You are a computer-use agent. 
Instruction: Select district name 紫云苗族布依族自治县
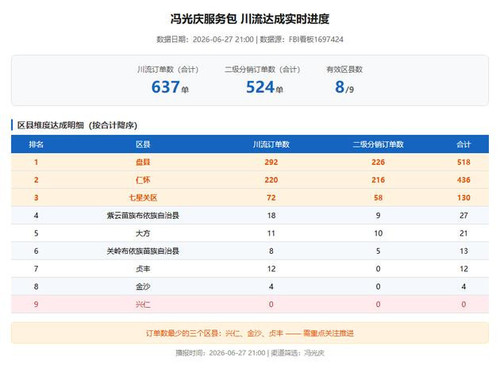tap(143, 215)
